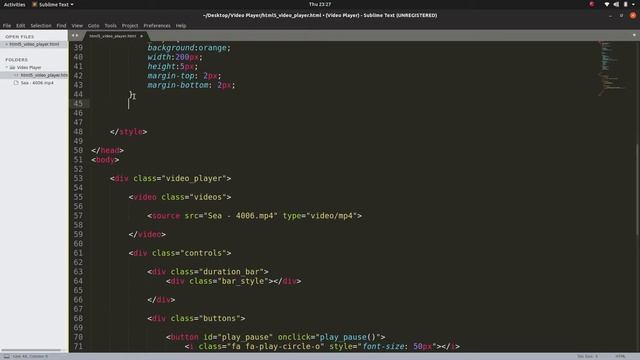This screenshot has width=640, height=360.
Task: Open the Preferences menu
Action: pyautogui.click(x=157, y=25)
